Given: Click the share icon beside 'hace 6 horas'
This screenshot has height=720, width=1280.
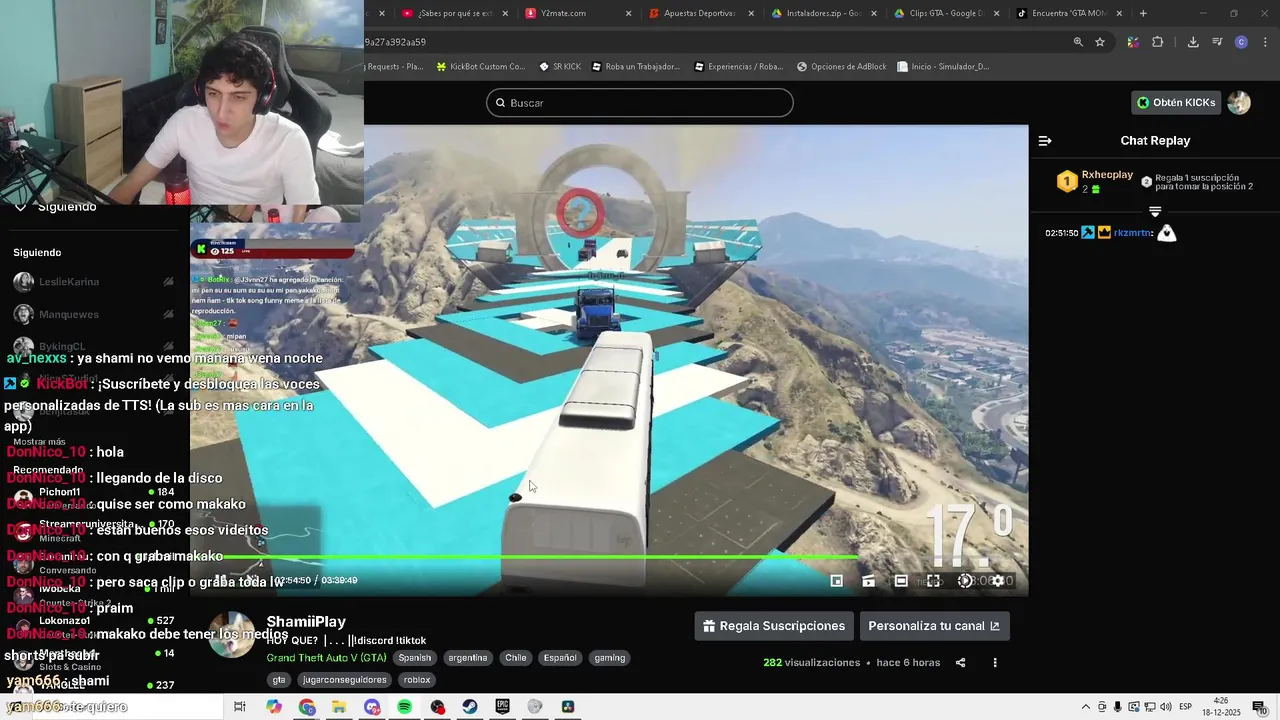Looking at the screenshot, I should pos(960,662).
